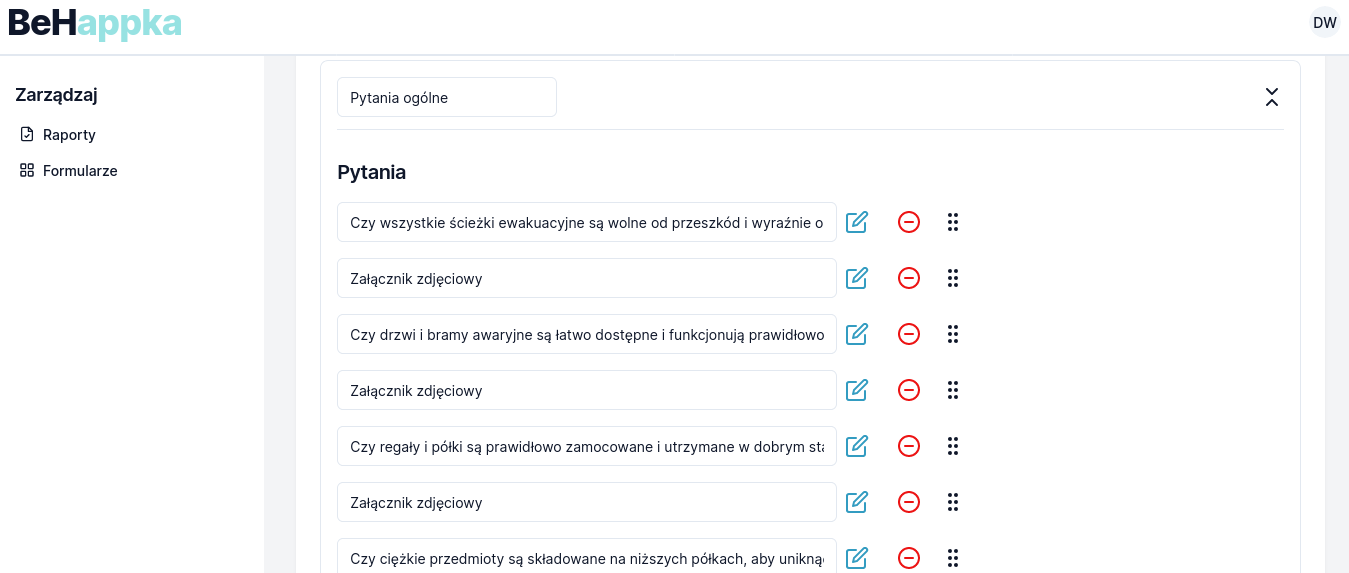Open the DW user avatar menu
The image size is (1349, 573).
[1325, 22]
